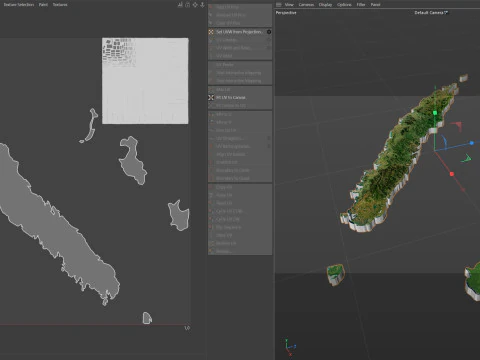This screenshot has height=360, width=480.
Task: Run Clear UV Pins command
Action: pyautogui.click(x=239, y=23)
